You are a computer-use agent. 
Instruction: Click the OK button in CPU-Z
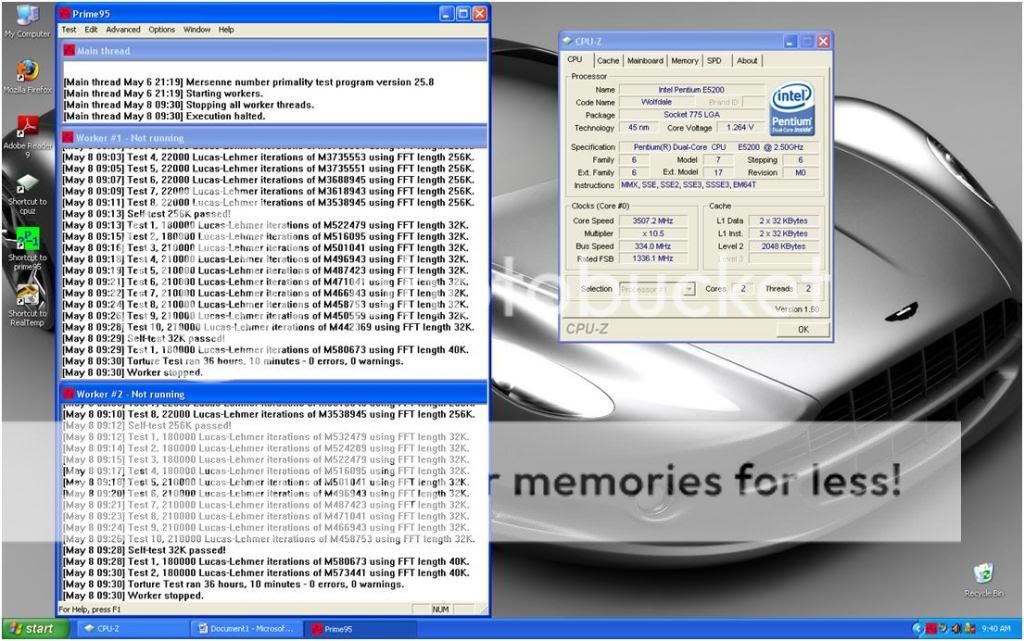coord(803,329)
